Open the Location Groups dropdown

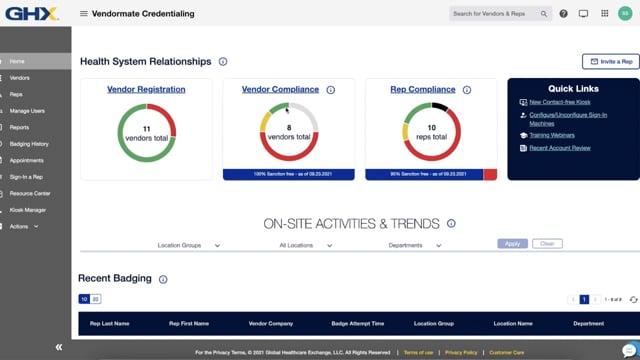(189, 245)
